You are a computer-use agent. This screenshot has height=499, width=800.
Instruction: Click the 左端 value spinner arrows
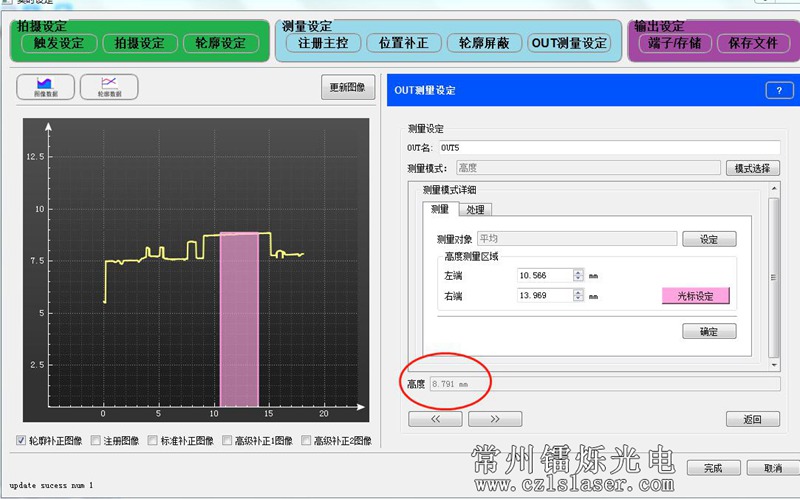pos(577,275)
